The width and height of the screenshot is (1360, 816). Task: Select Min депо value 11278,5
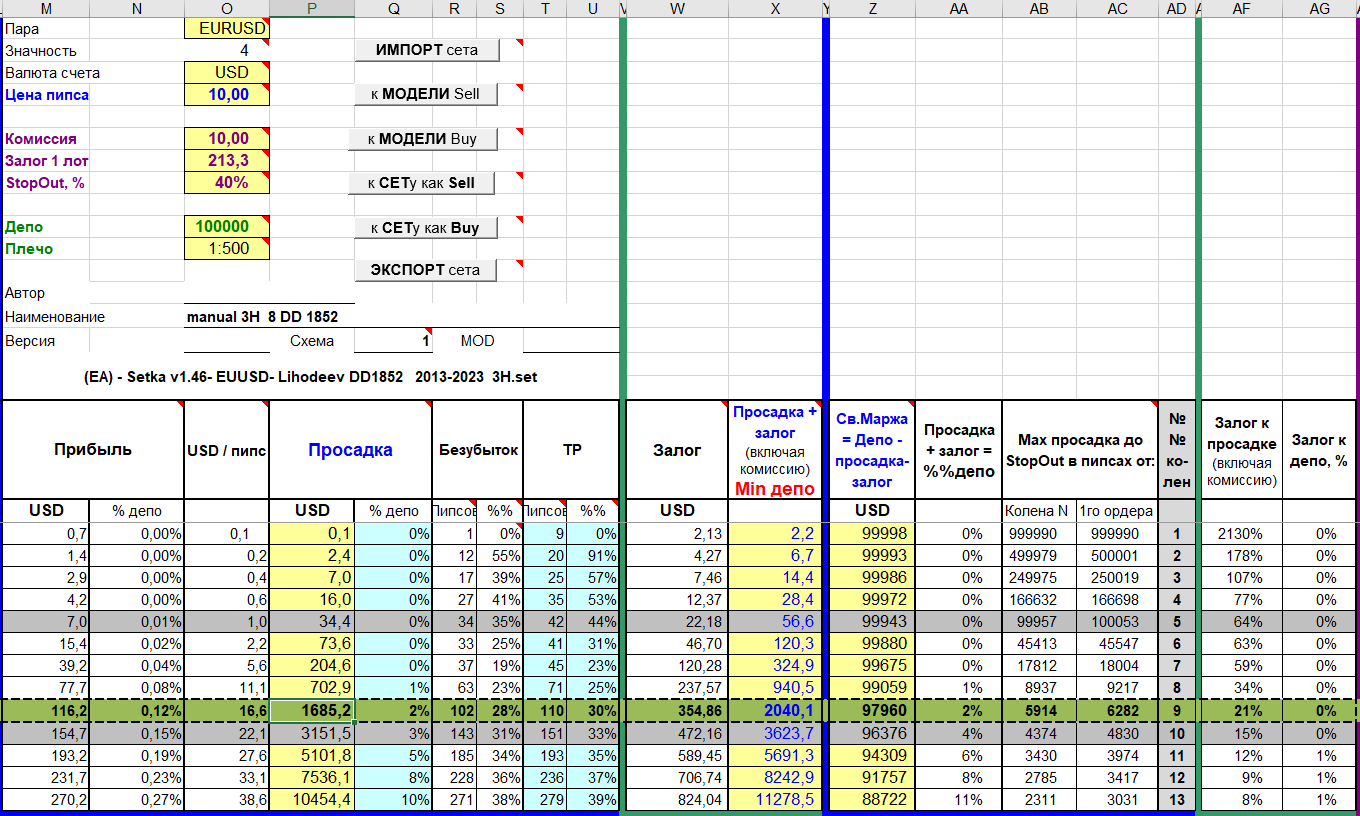click(x=775, y=799)
